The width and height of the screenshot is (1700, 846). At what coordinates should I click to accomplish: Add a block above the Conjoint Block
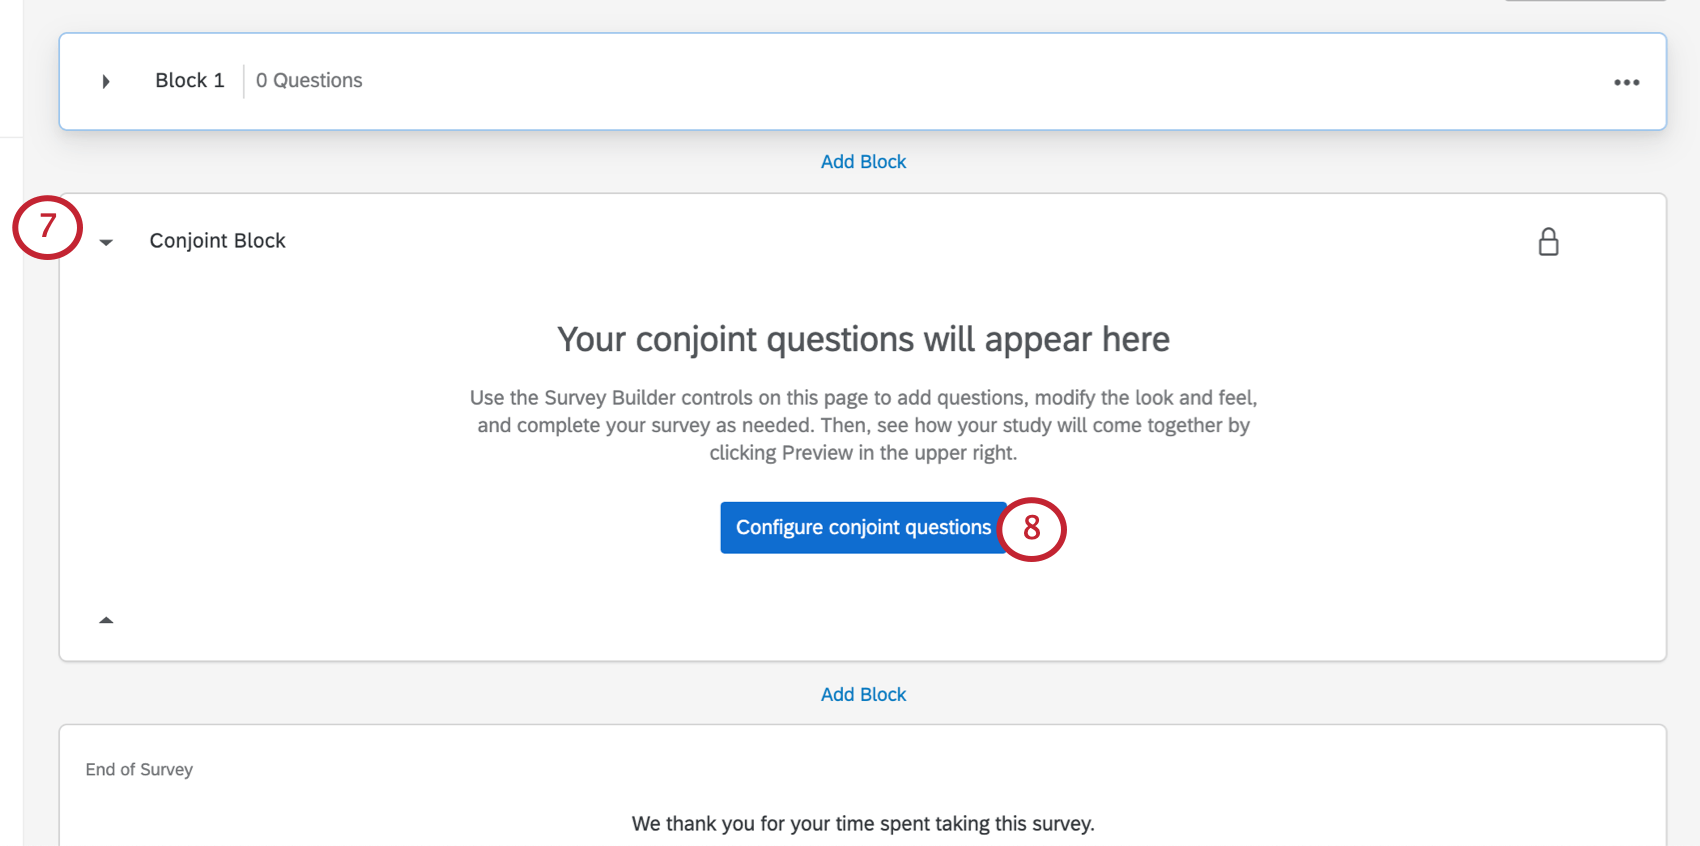tap(863, 161)
